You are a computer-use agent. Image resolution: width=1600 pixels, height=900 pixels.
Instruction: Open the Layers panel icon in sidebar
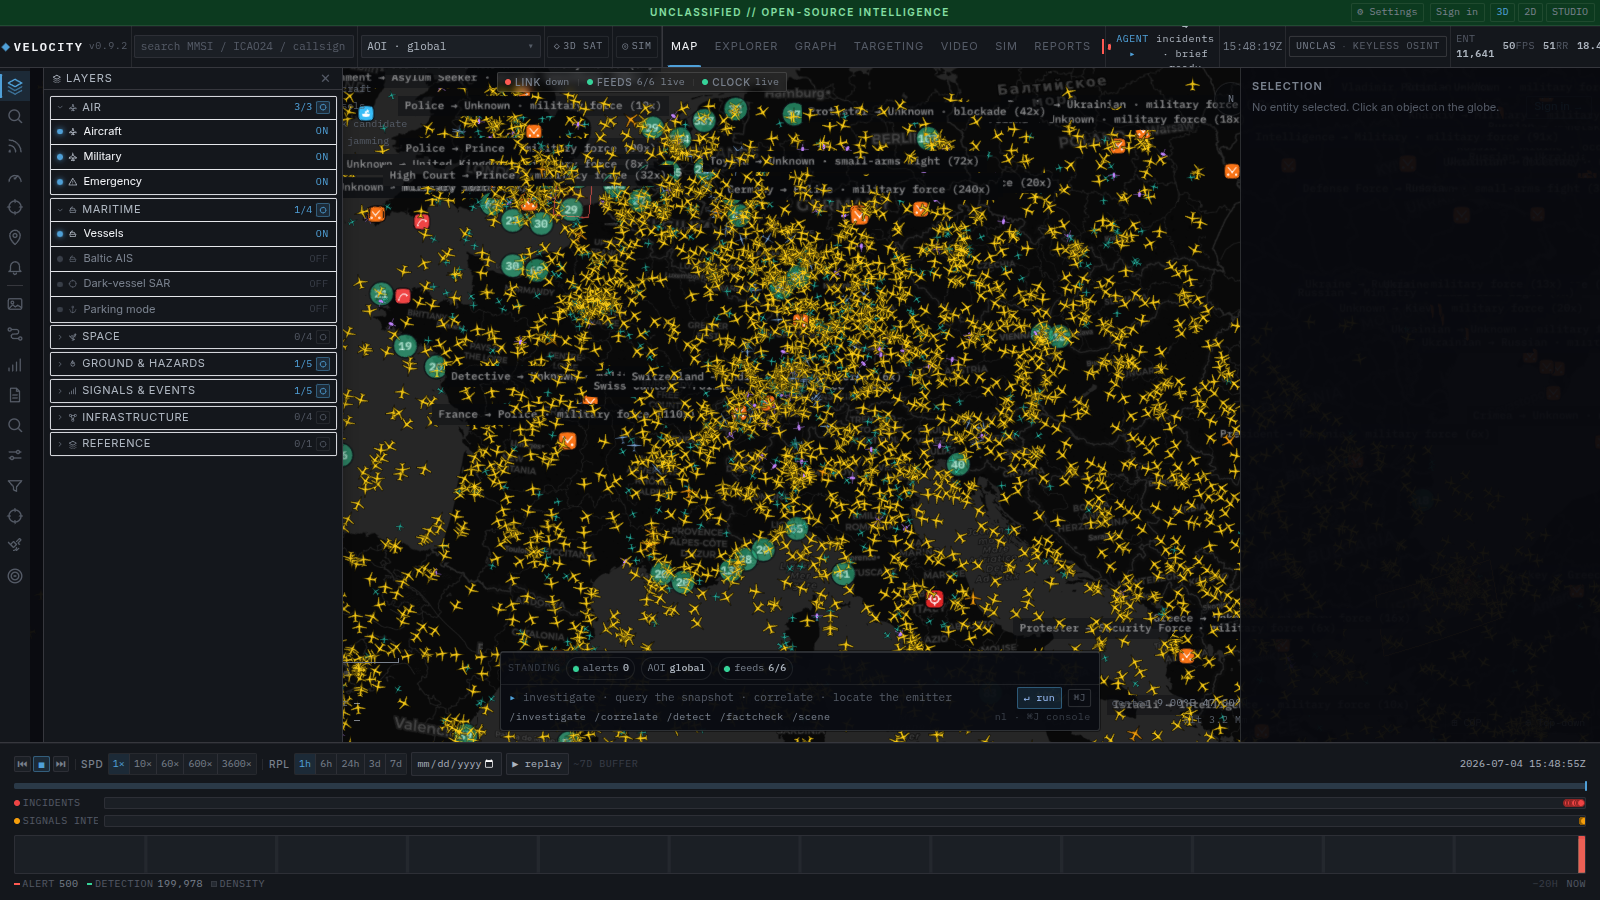point(15,86)
